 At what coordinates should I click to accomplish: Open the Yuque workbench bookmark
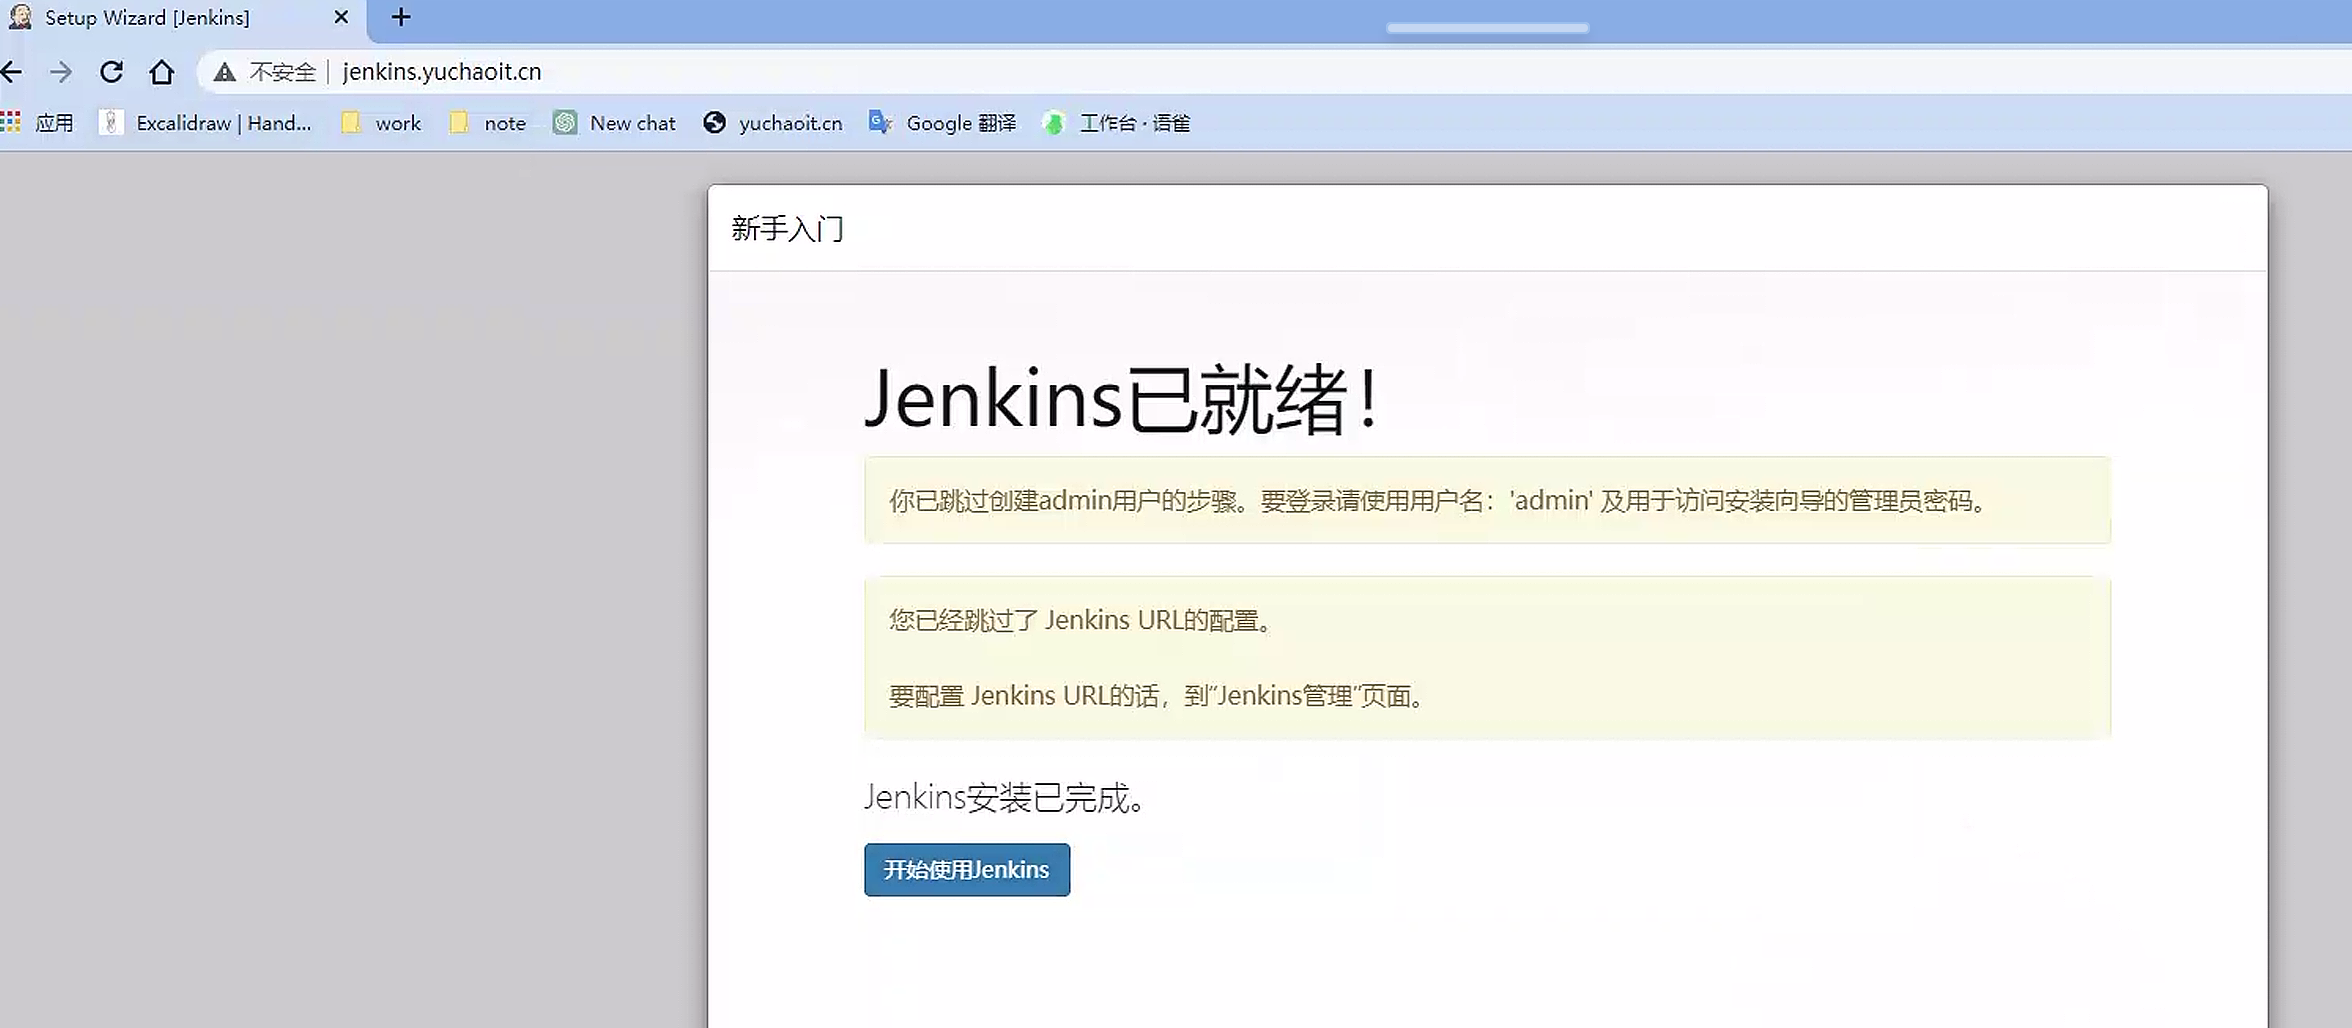click(x=1116, y=123)
